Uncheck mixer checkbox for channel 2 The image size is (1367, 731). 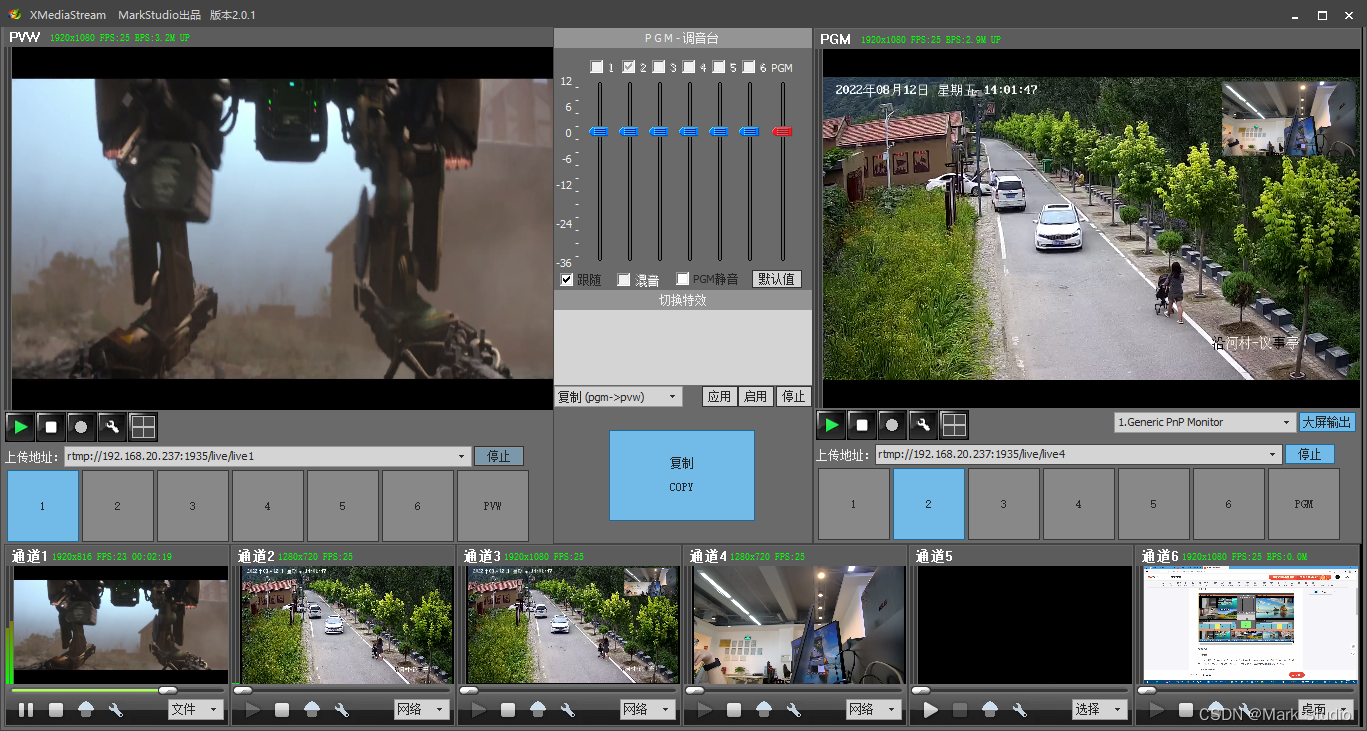629,67
